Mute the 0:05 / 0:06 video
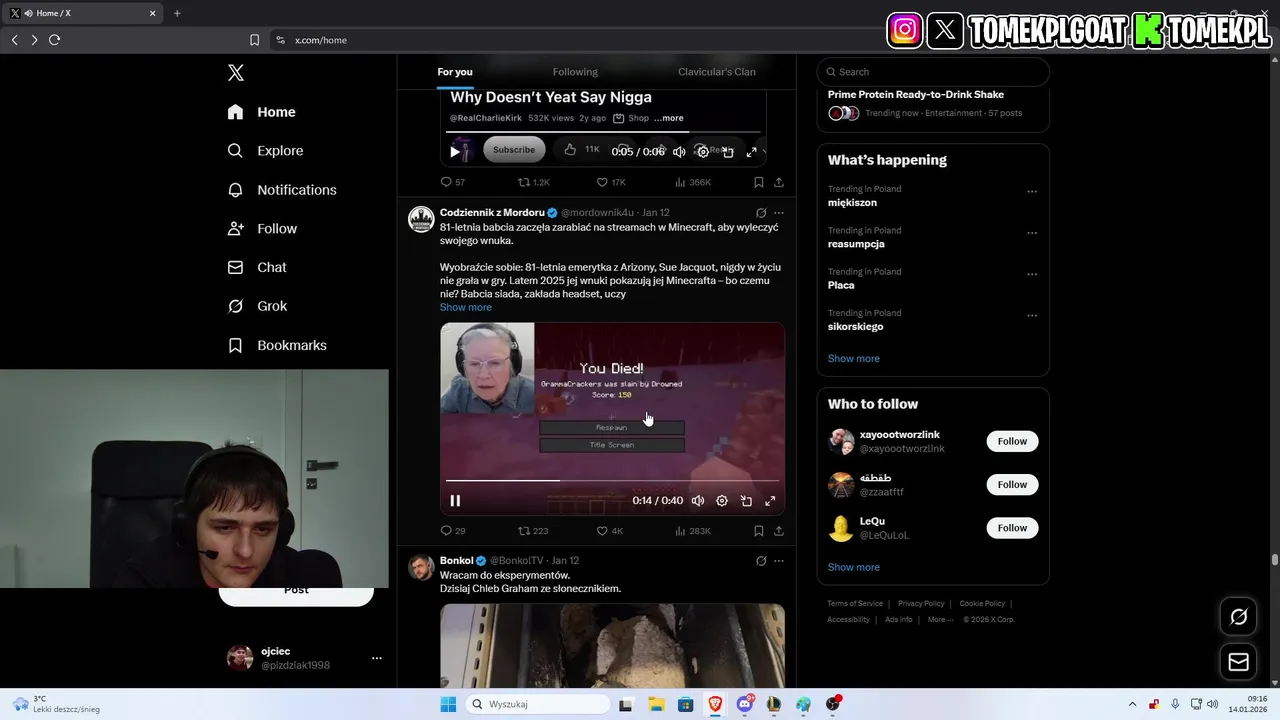Screen dimensions: 1280x720 [679, 152]
